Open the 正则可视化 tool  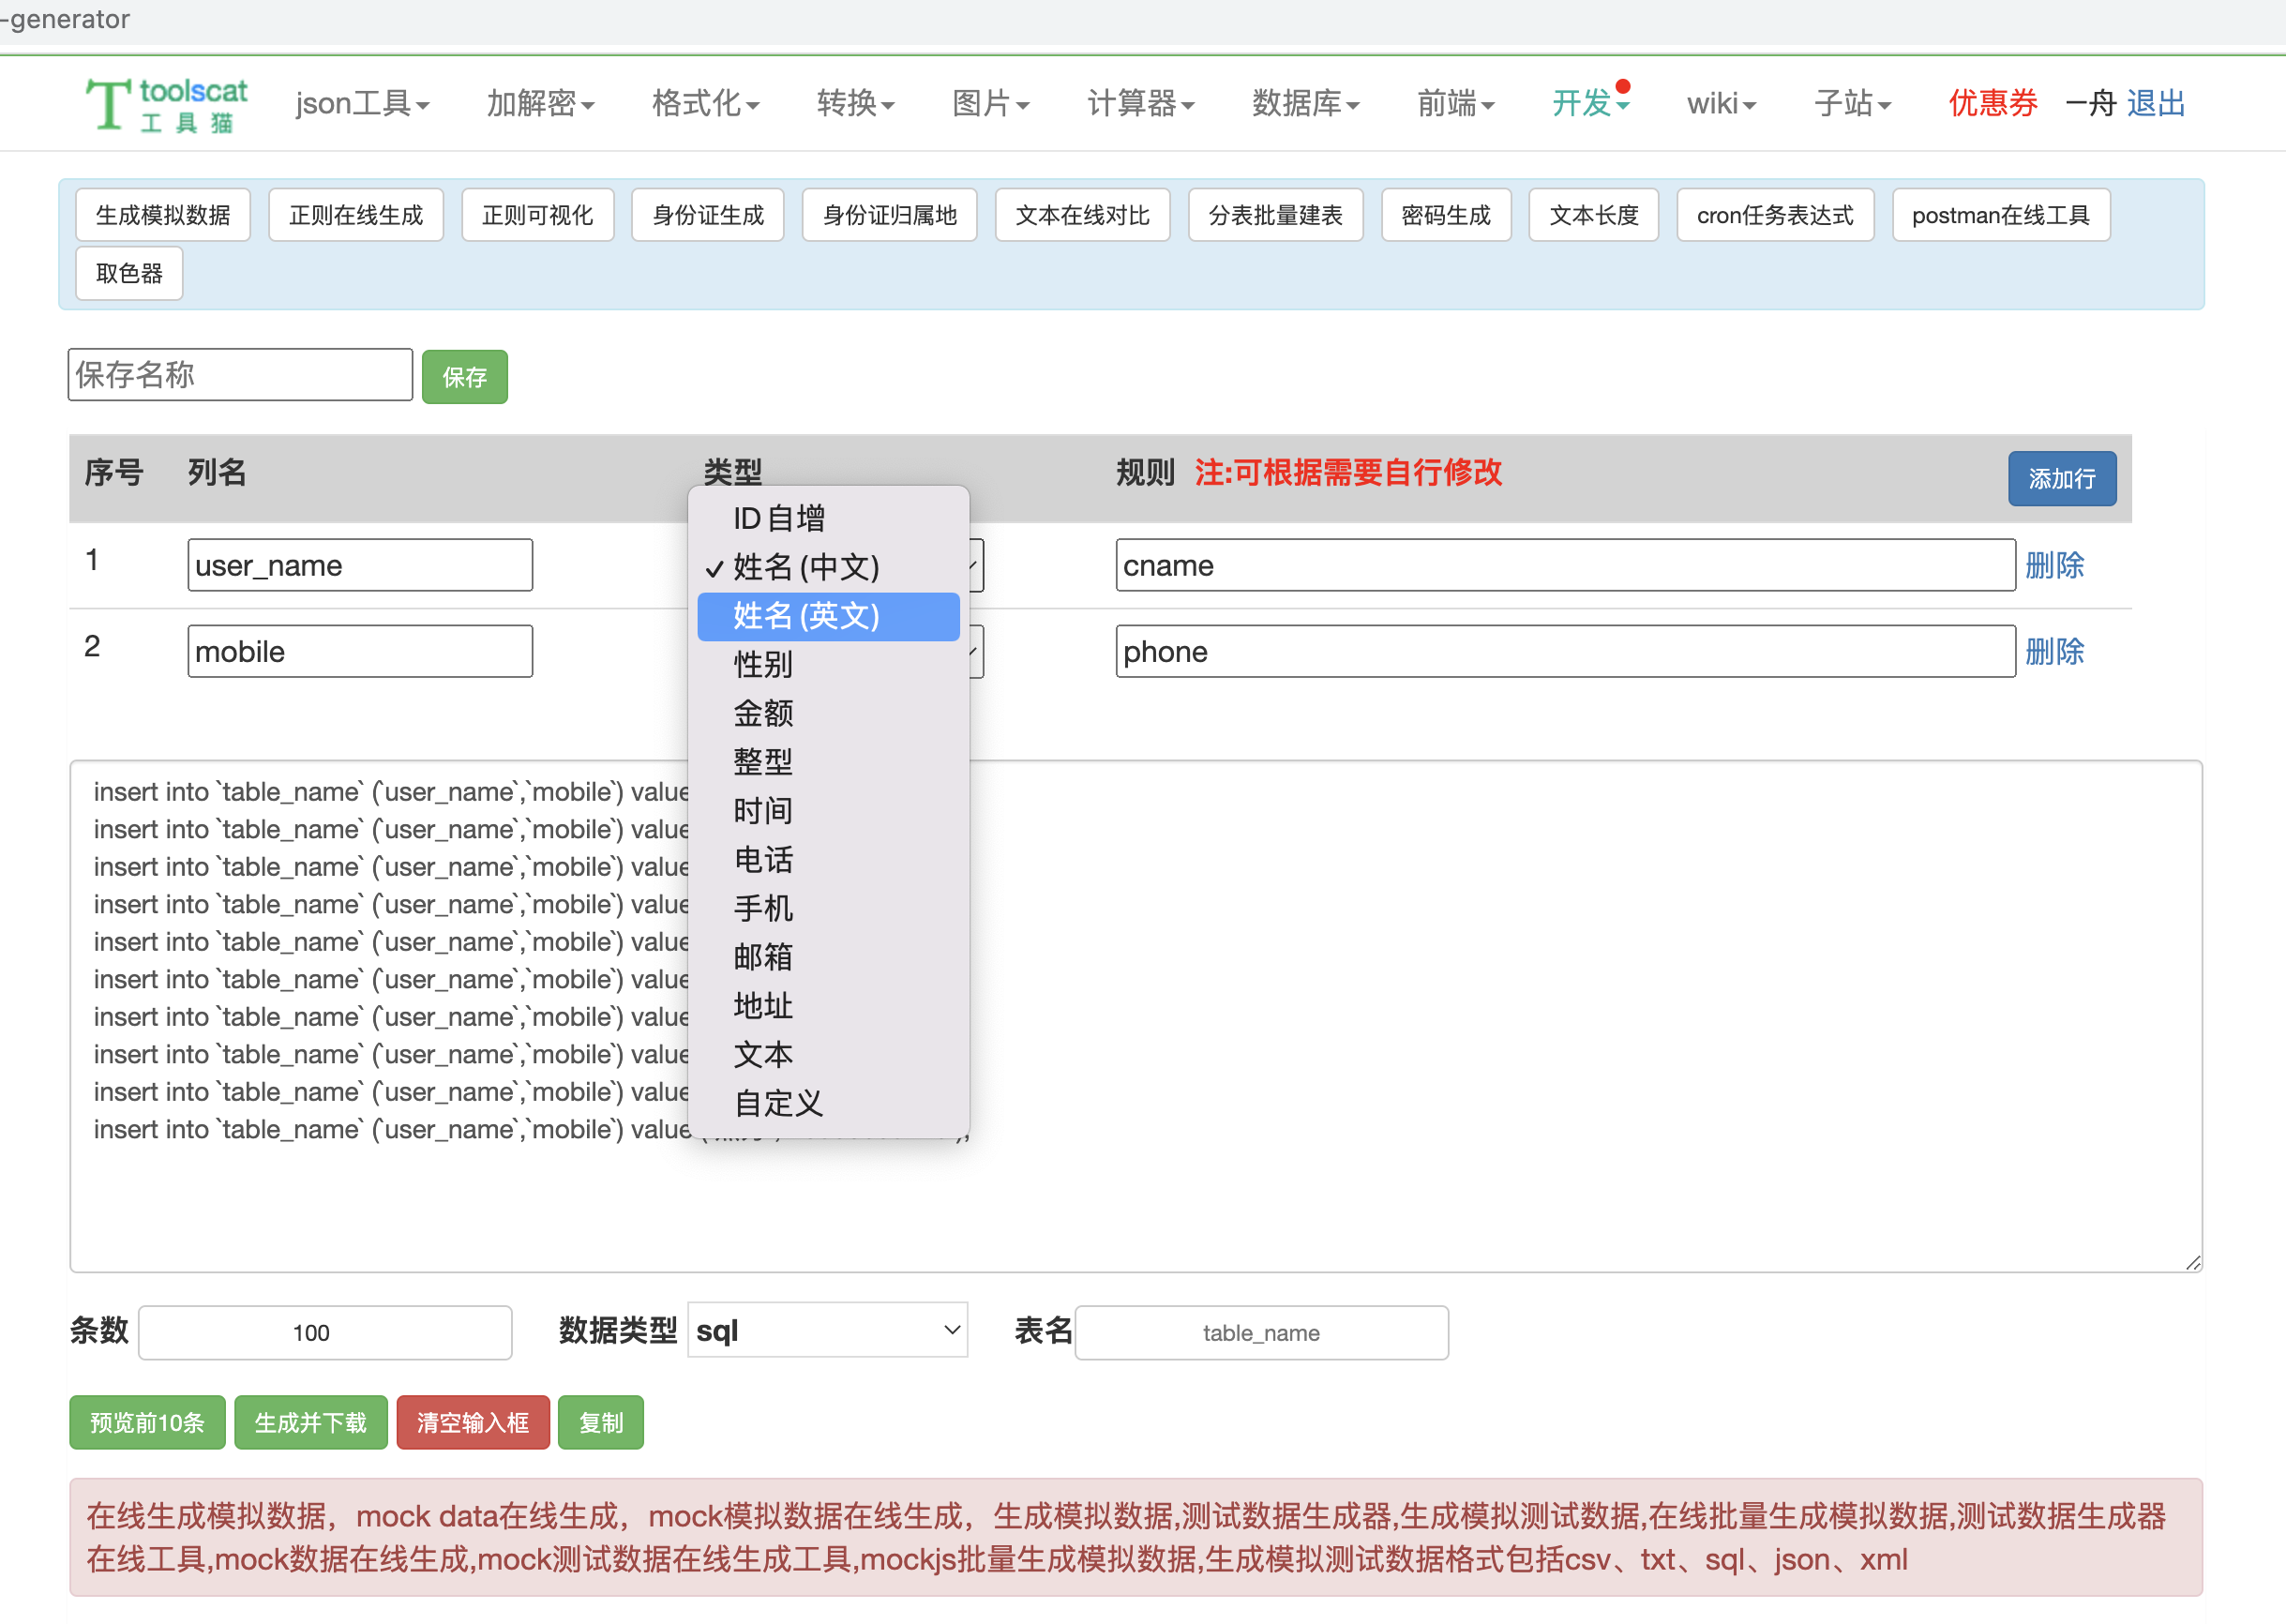coord(537,215)
